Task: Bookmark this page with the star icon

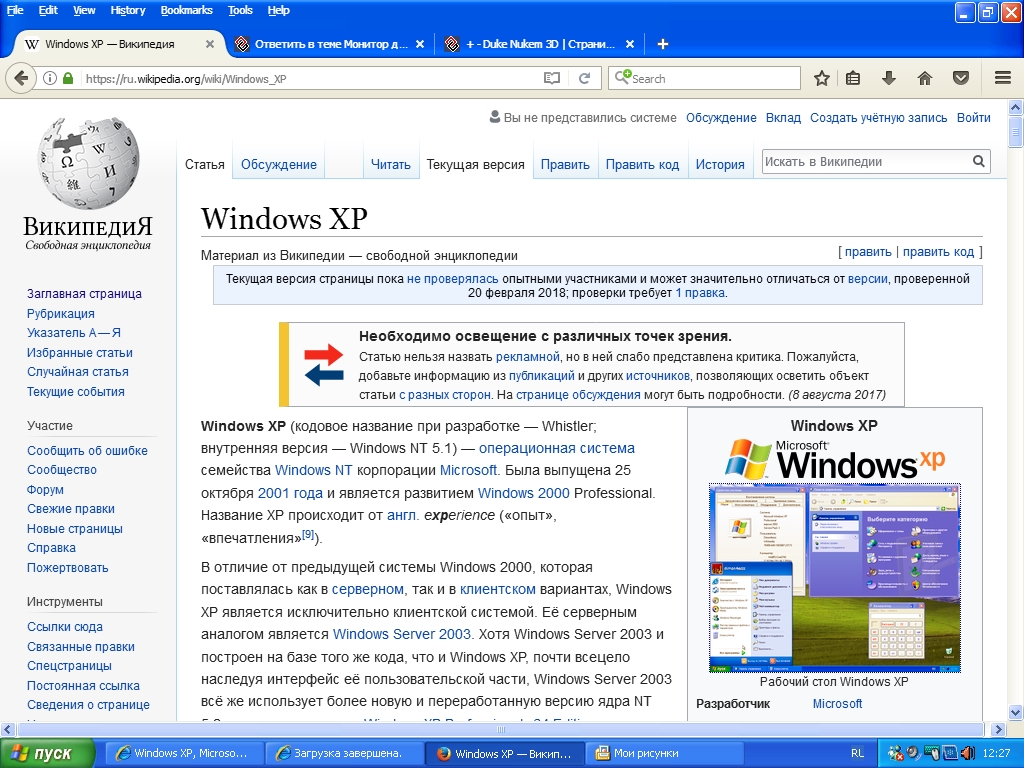Action: 822,78
